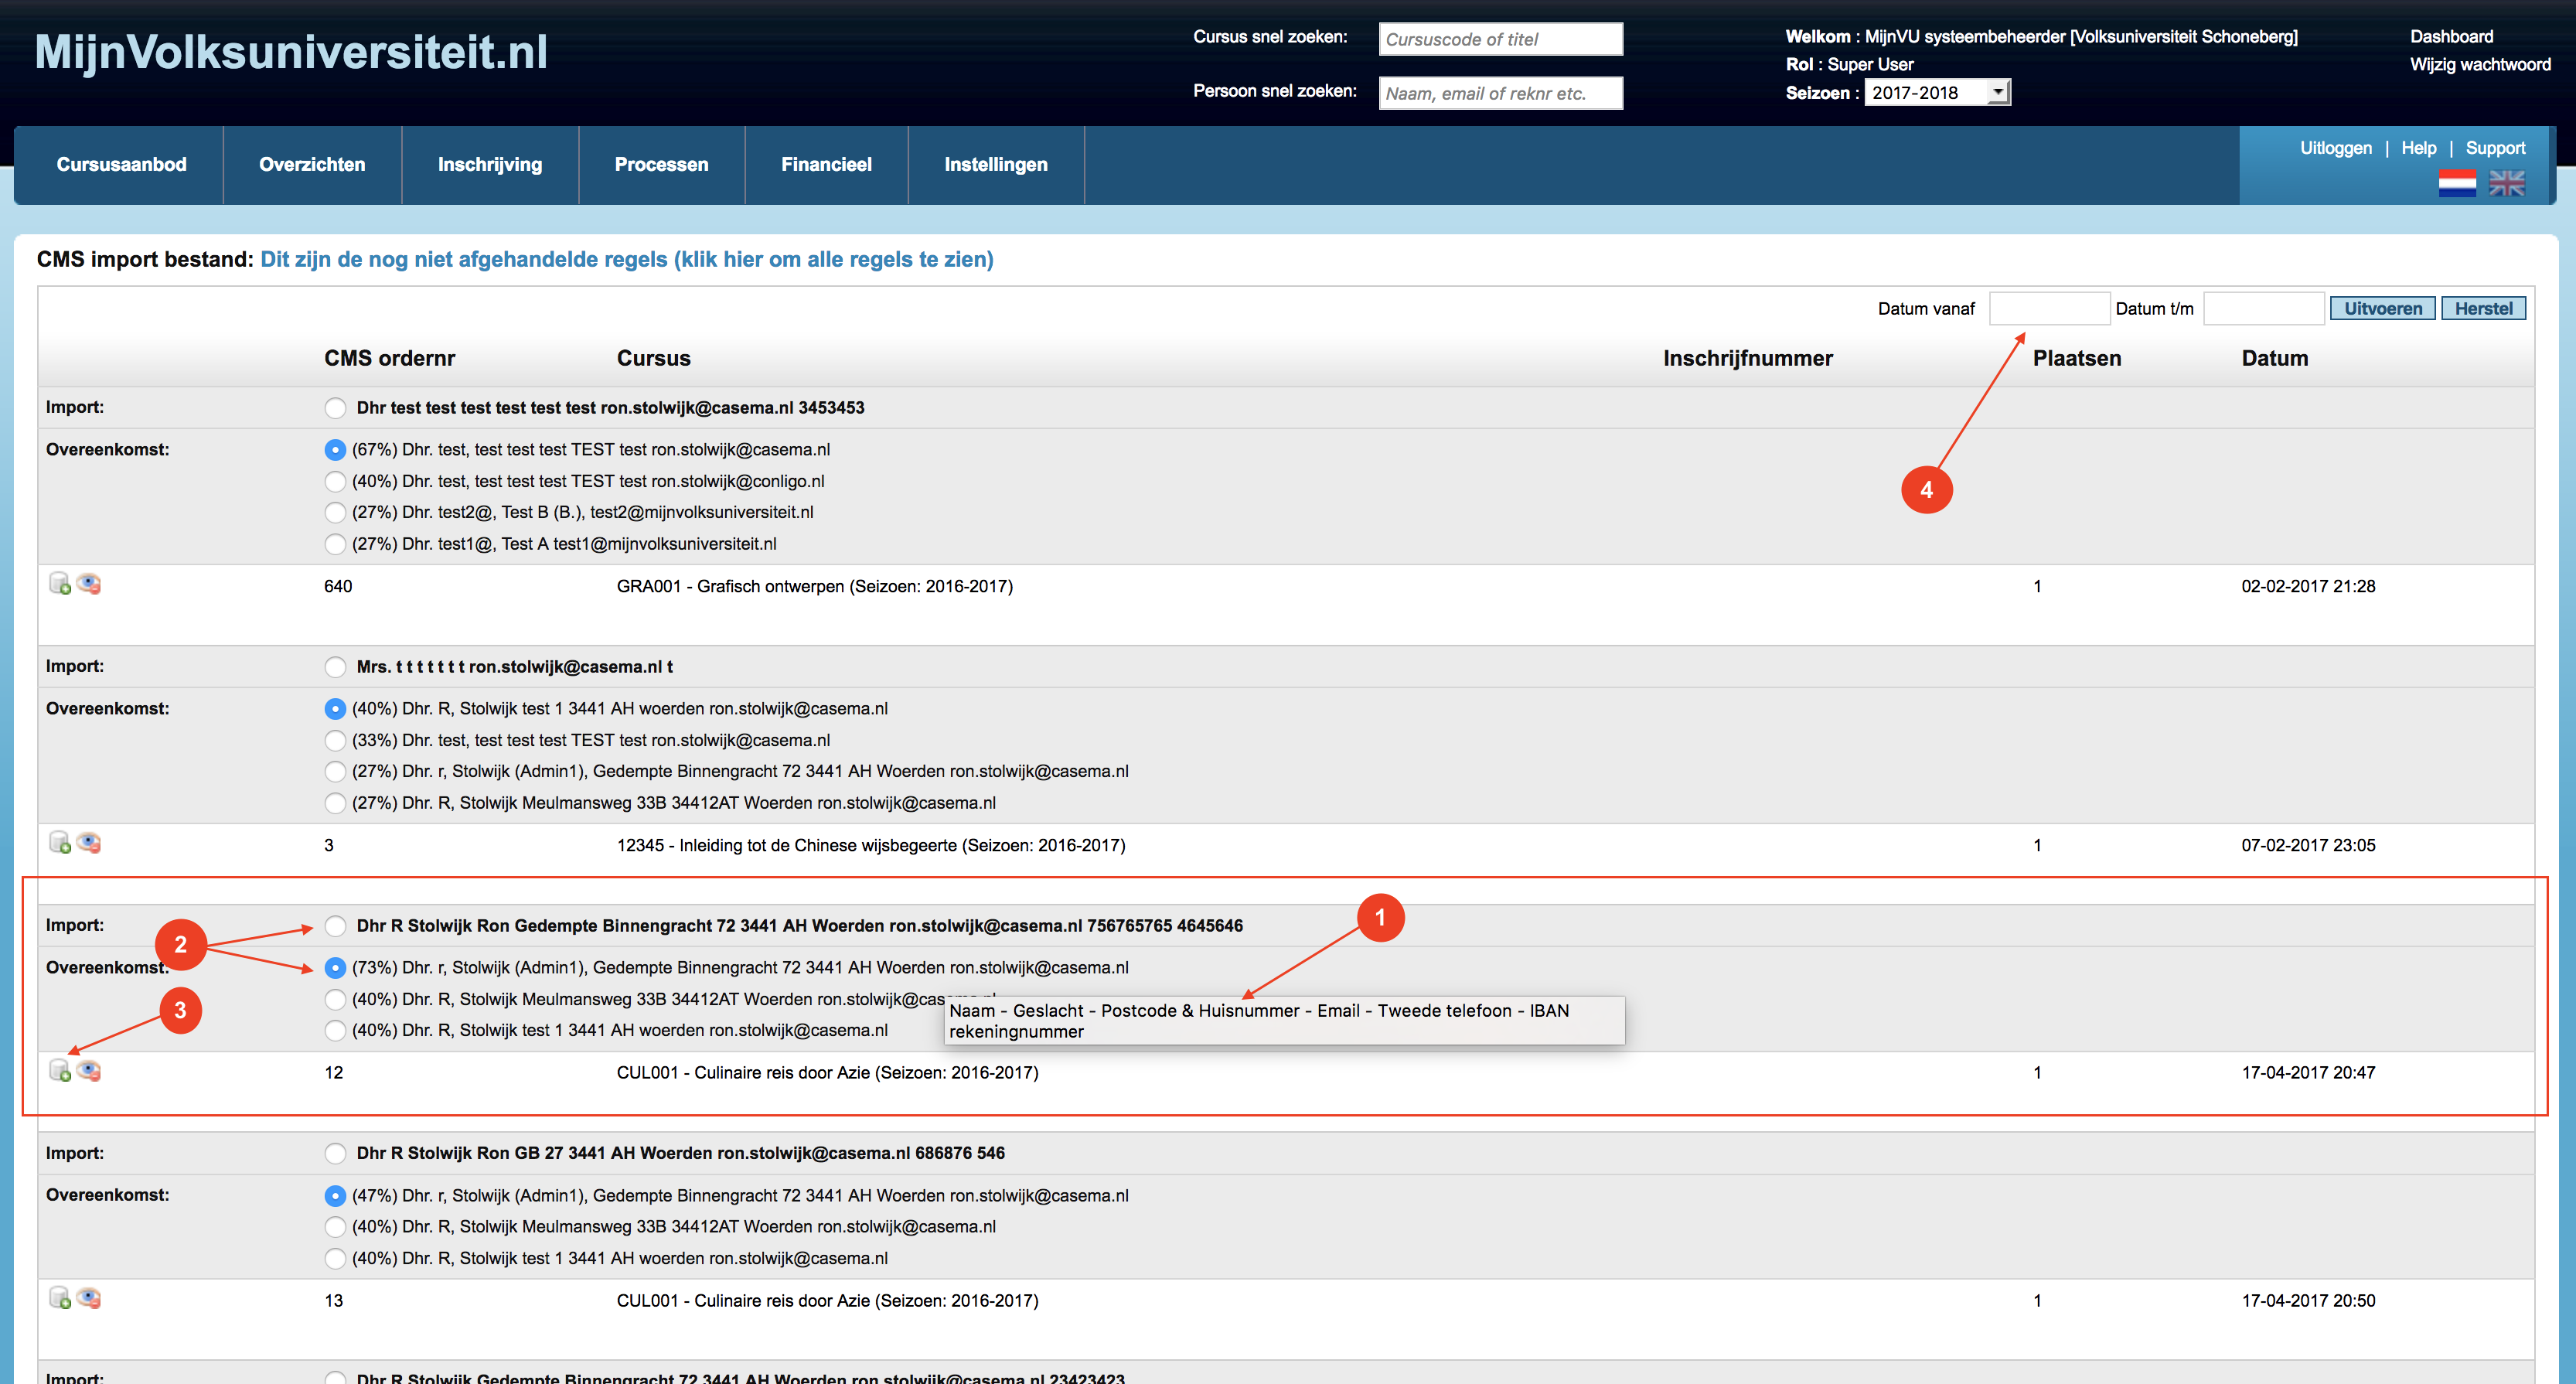Switch language with UK flag icon

pyautogui.click(x=2506, y=184)
